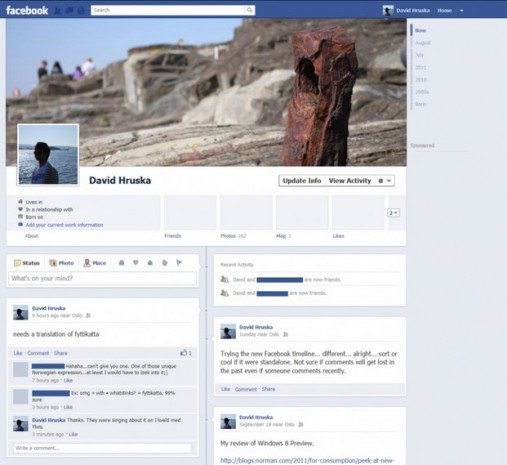Open the gear settings dropdown on the profile
The image size is (507, 465).
tap(385, 181)
